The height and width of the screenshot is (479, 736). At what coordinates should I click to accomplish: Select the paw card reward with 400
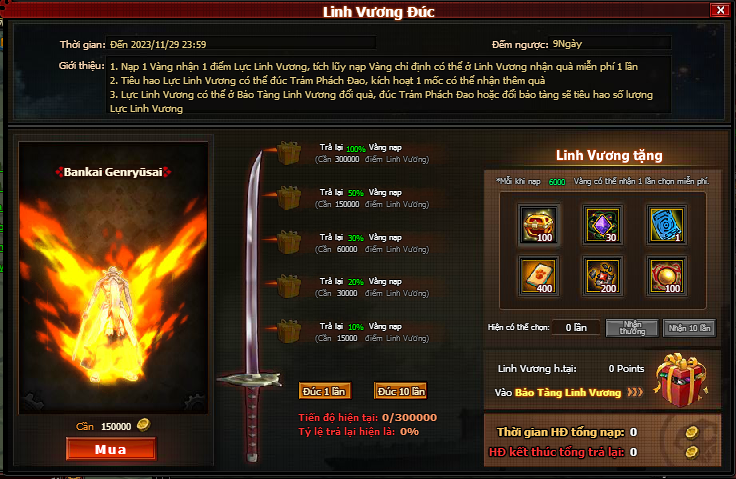(538, 277)
